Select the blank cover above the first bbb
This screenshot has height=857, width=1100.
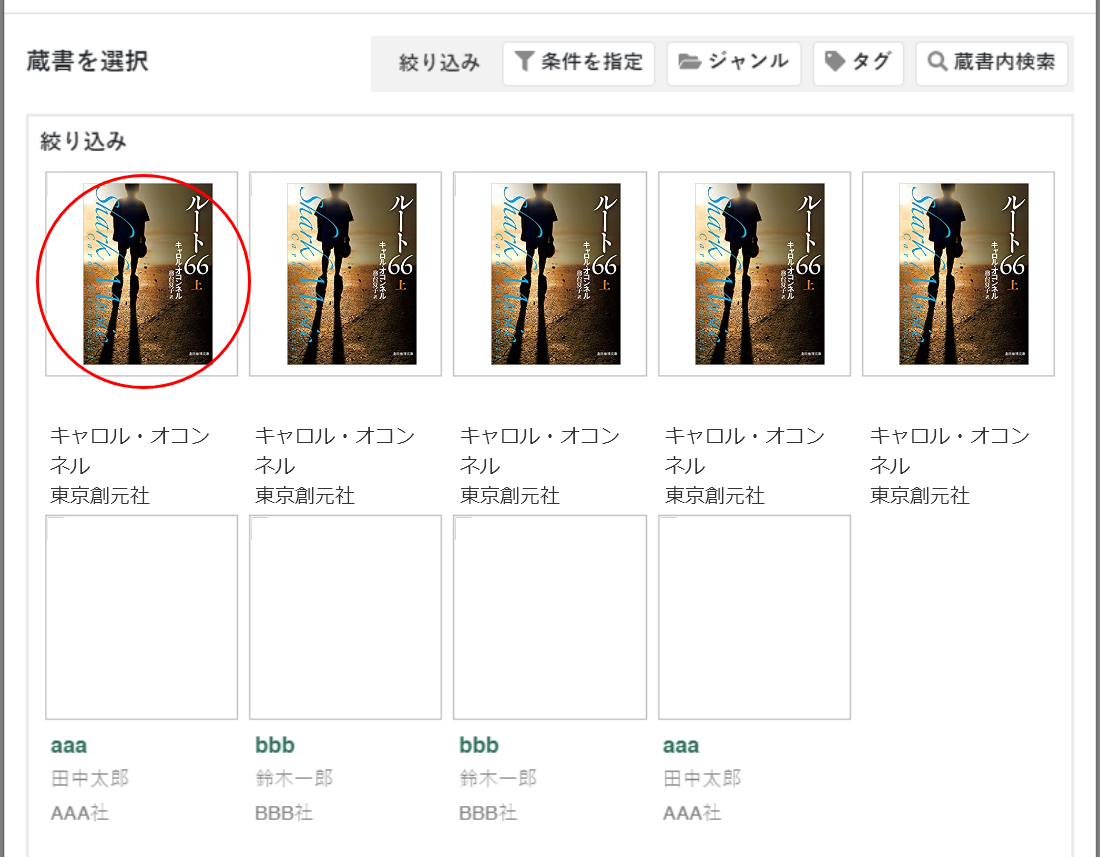pos(345,617)
